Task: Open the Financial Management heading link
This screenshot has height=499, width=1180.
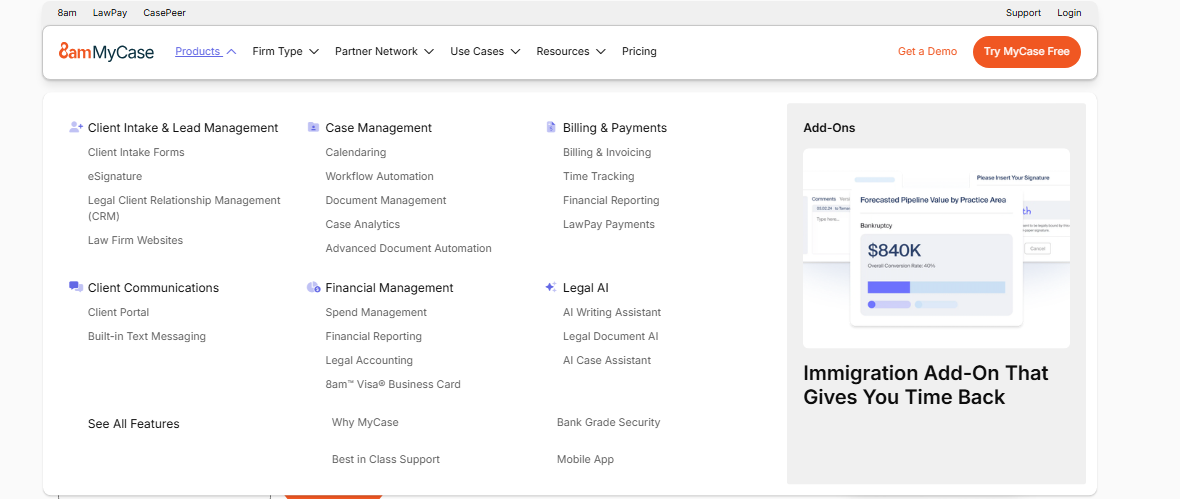Action: point(389,288)
